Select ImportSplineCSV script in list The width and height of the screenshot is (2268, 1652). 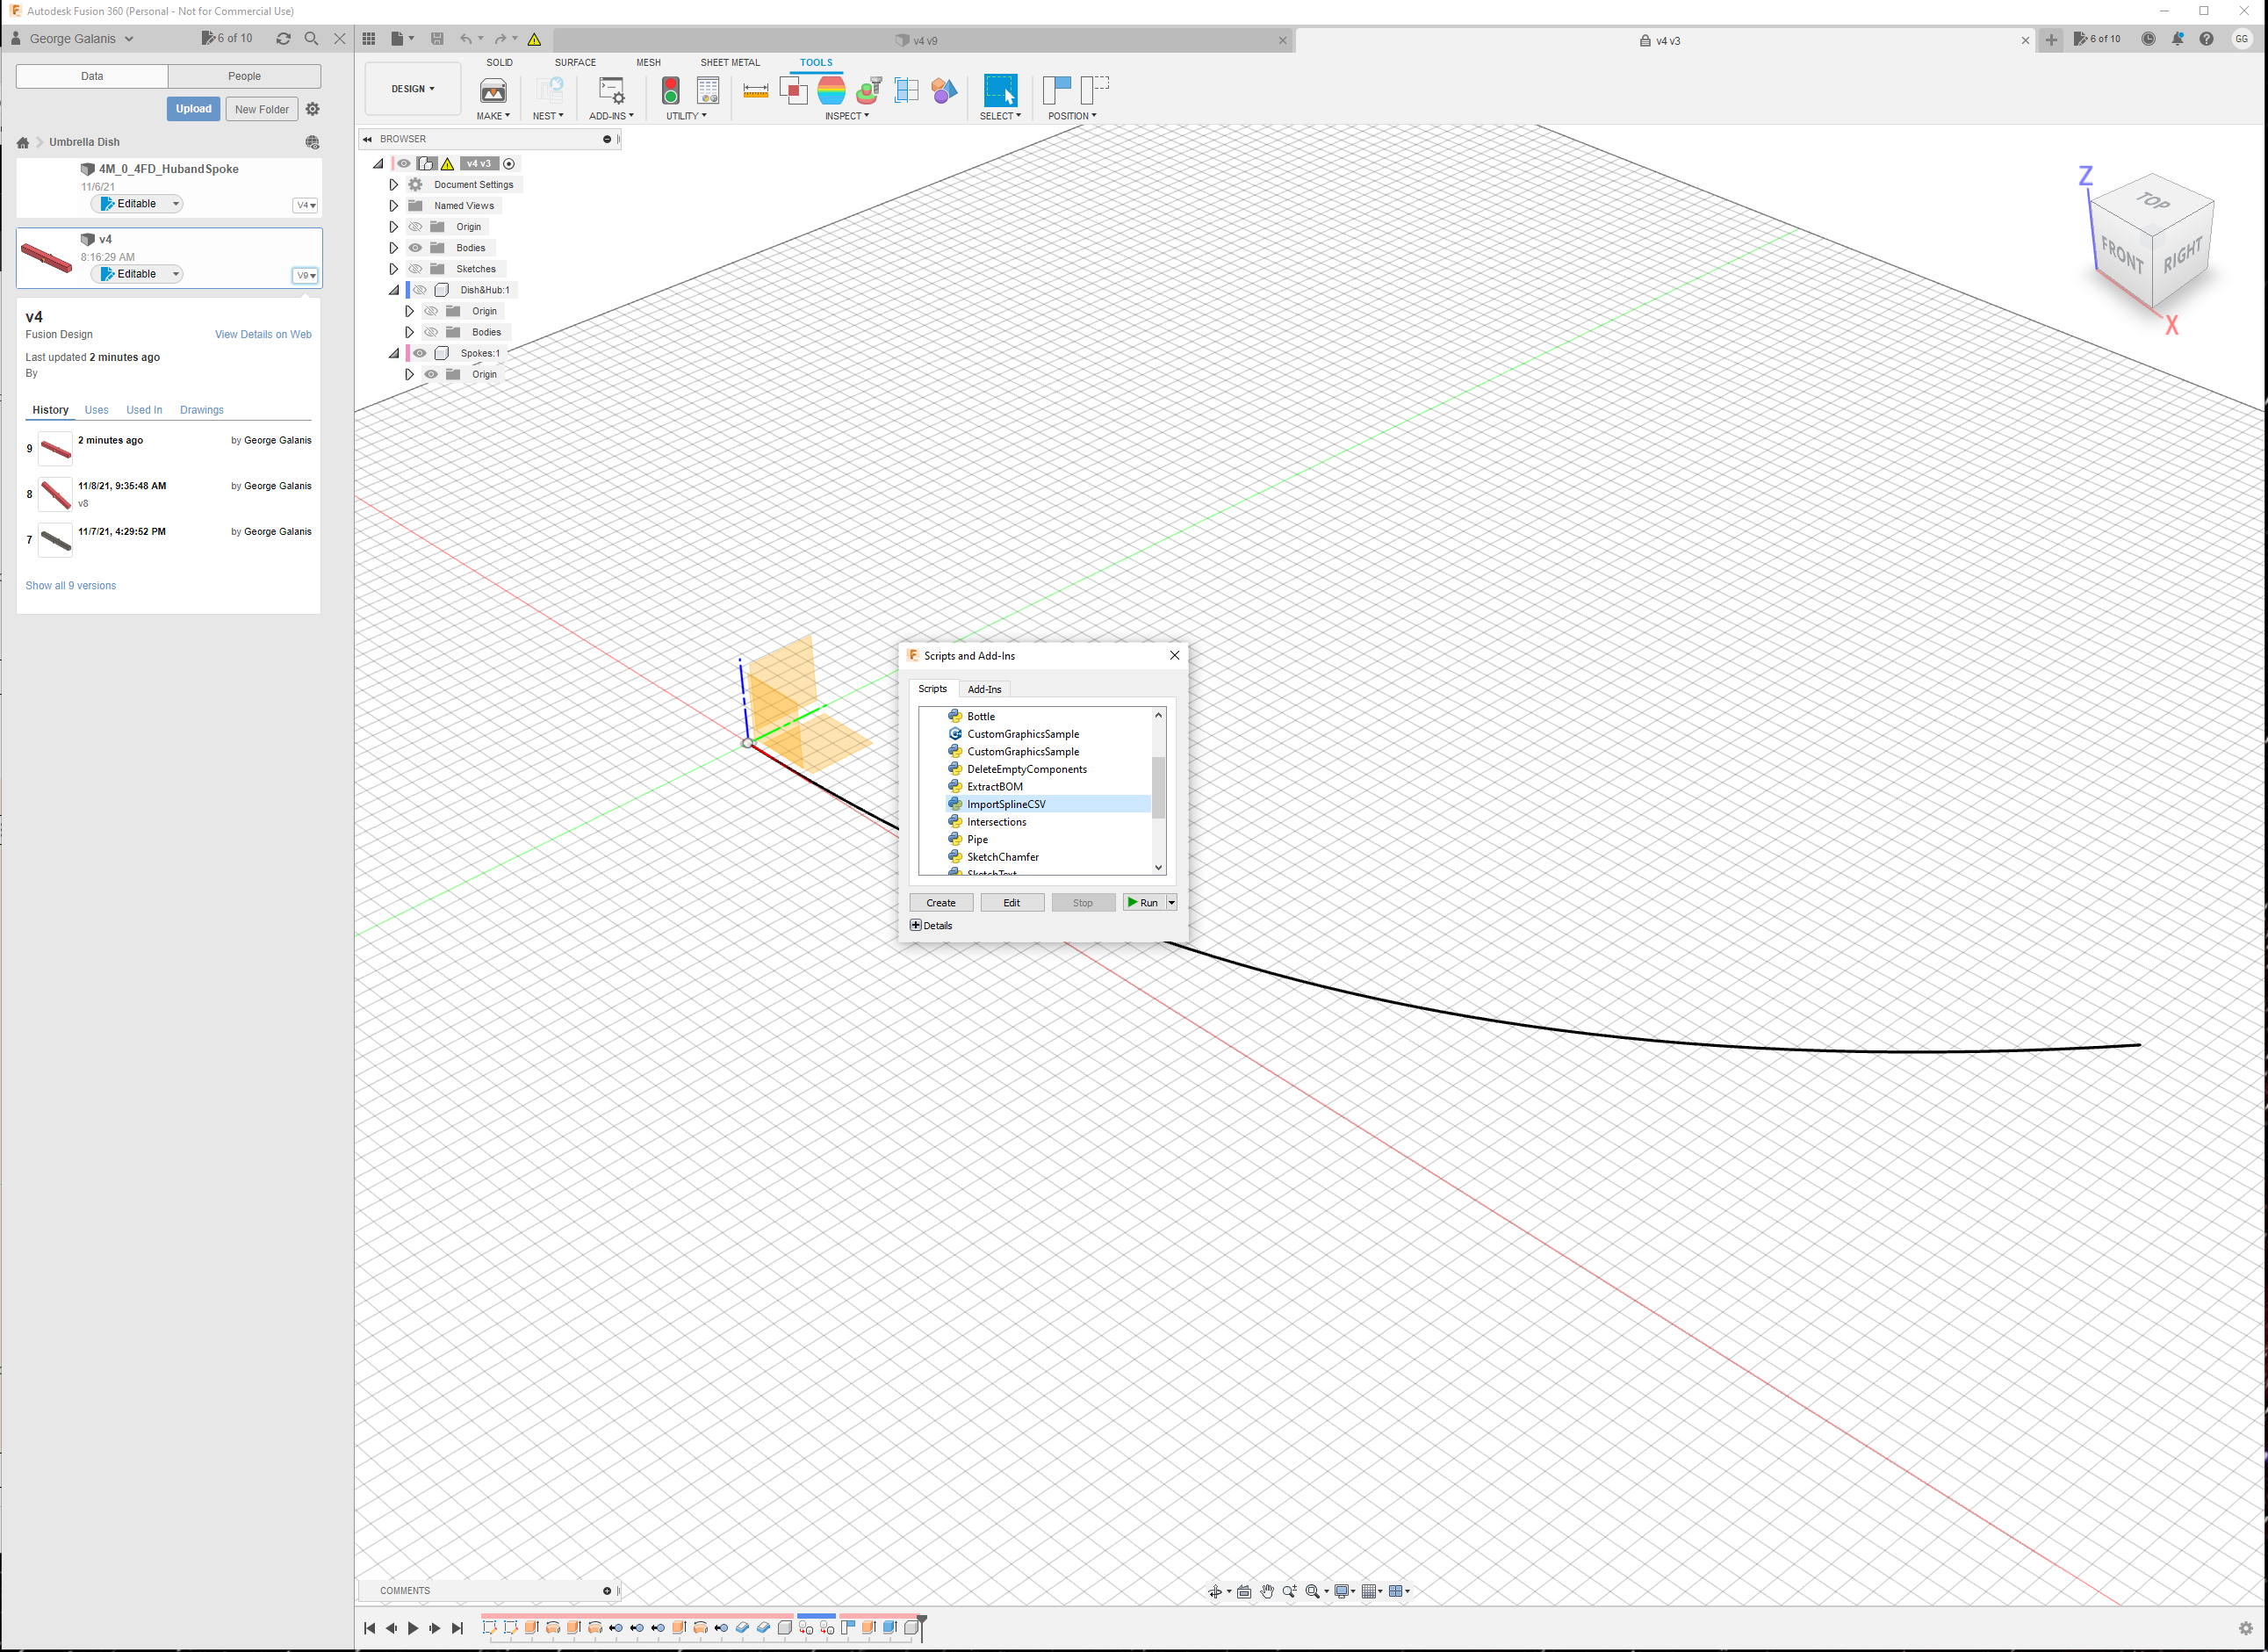pyautogui.click(x=1006, y=804)
